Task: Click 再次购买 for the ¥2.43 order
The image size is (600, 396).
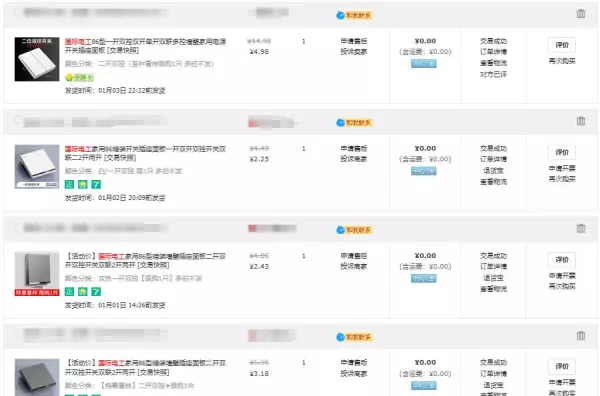Action: tap(562, 286)
